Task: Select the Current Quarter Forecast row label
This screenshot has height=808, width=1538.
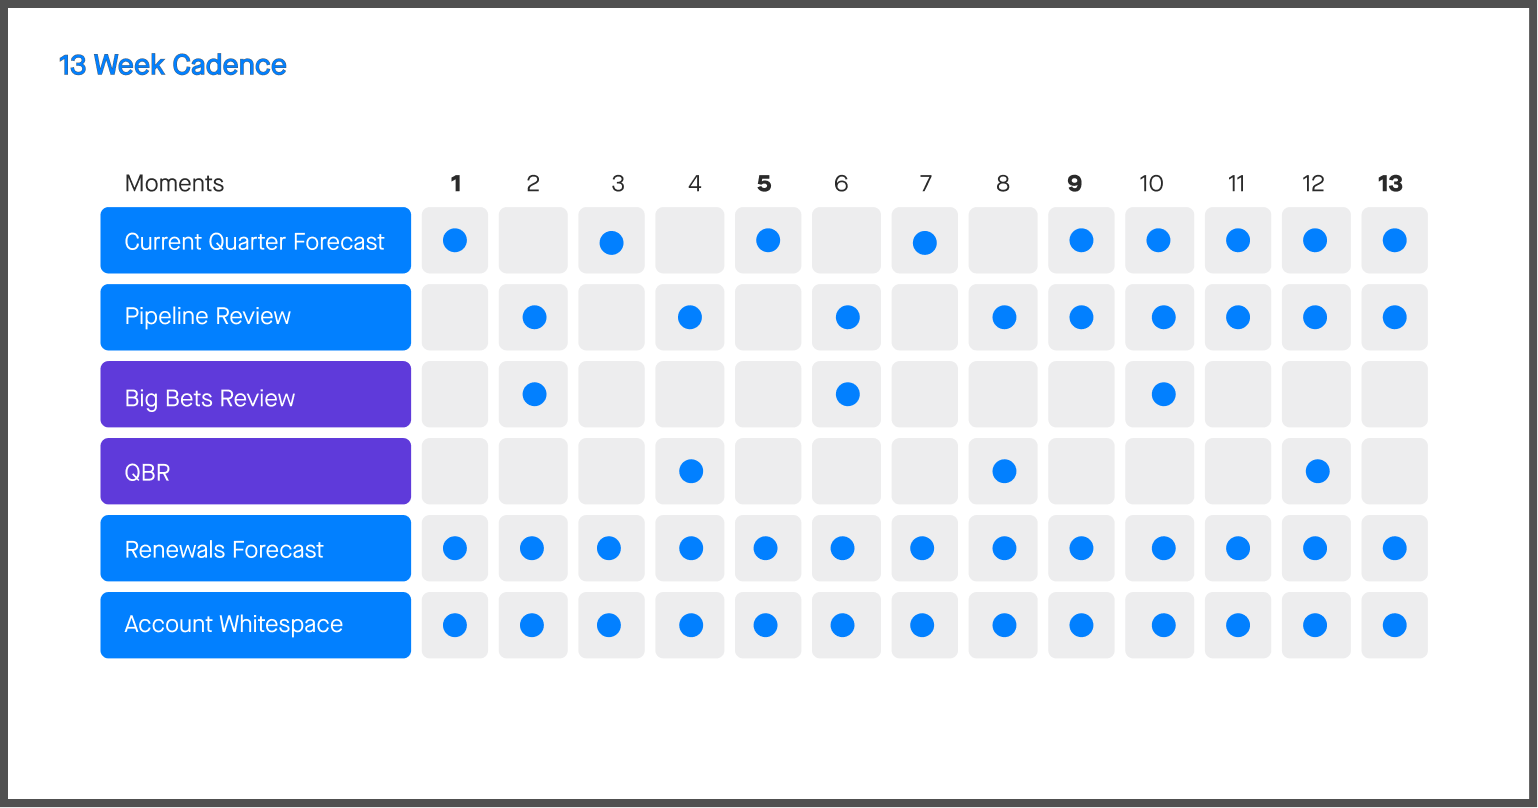Action: tap(255, 241)
